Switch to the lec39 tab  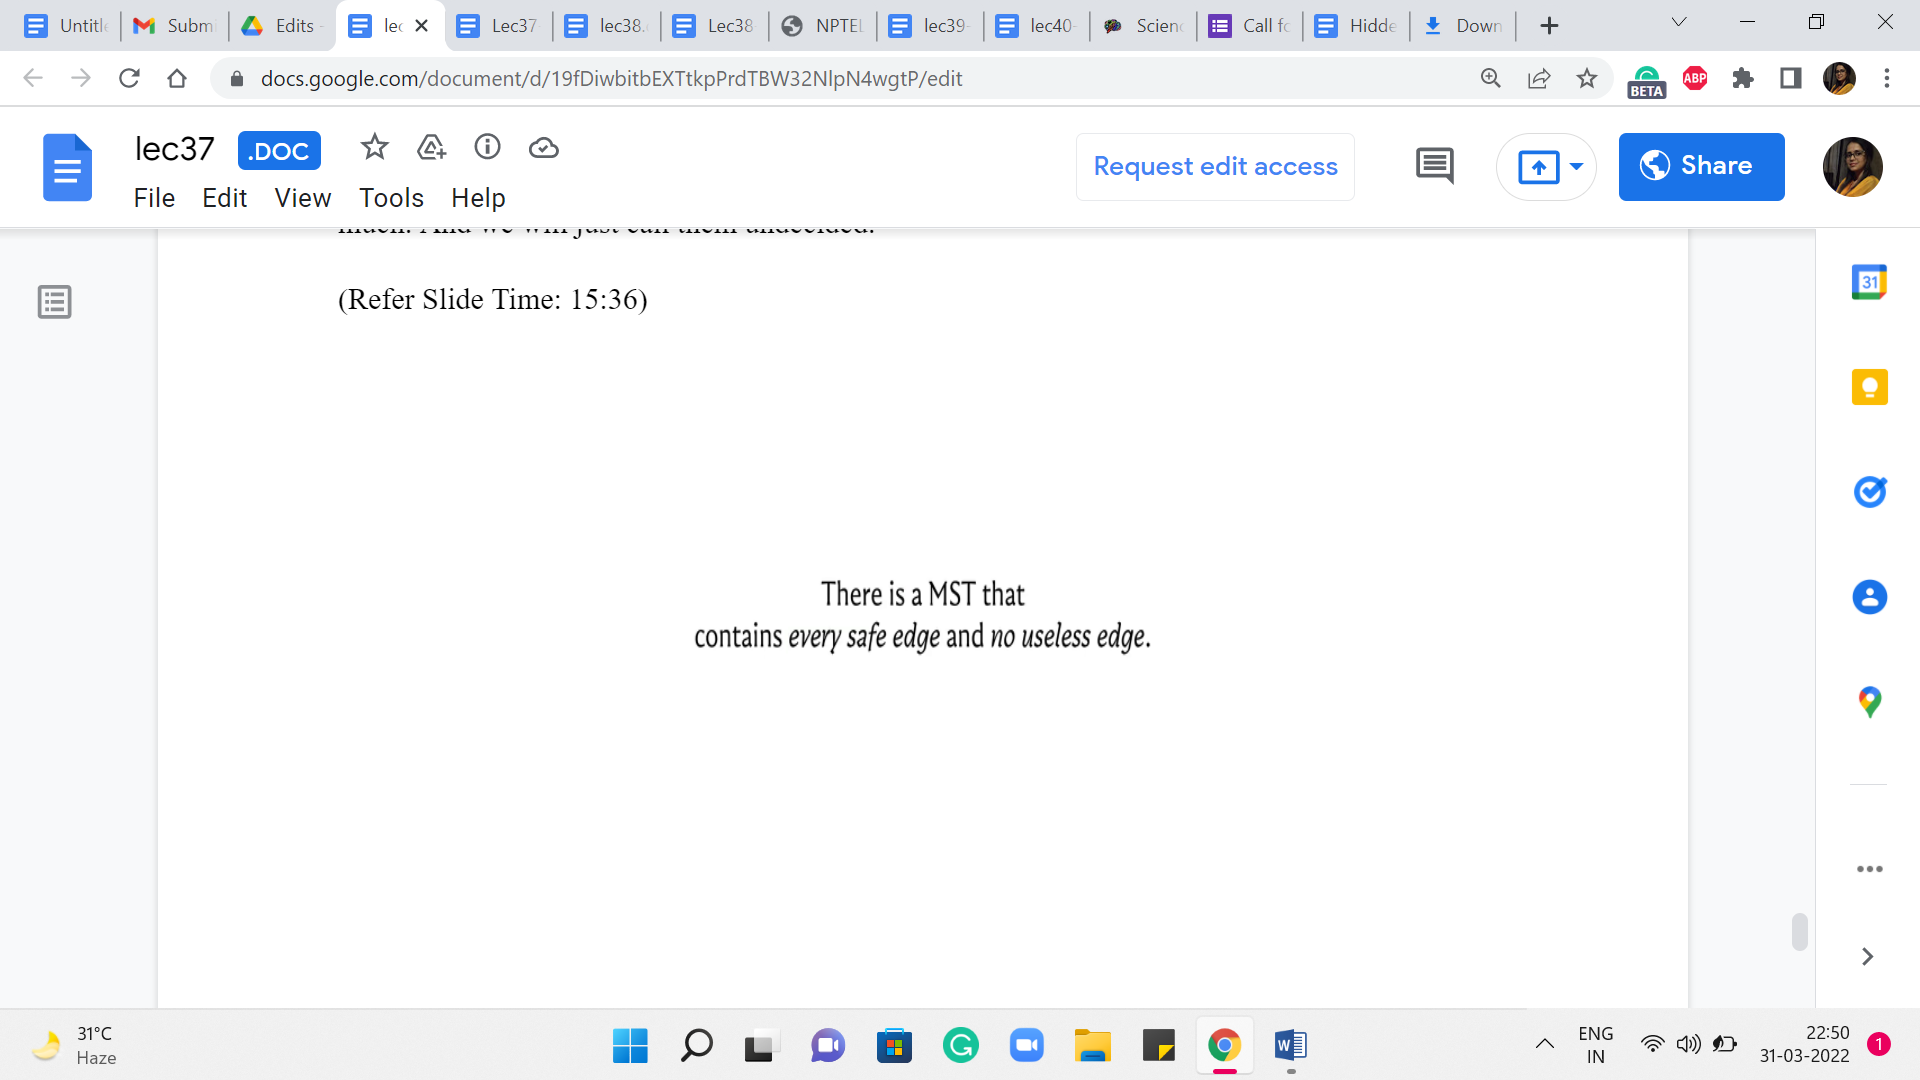(930, 26)
